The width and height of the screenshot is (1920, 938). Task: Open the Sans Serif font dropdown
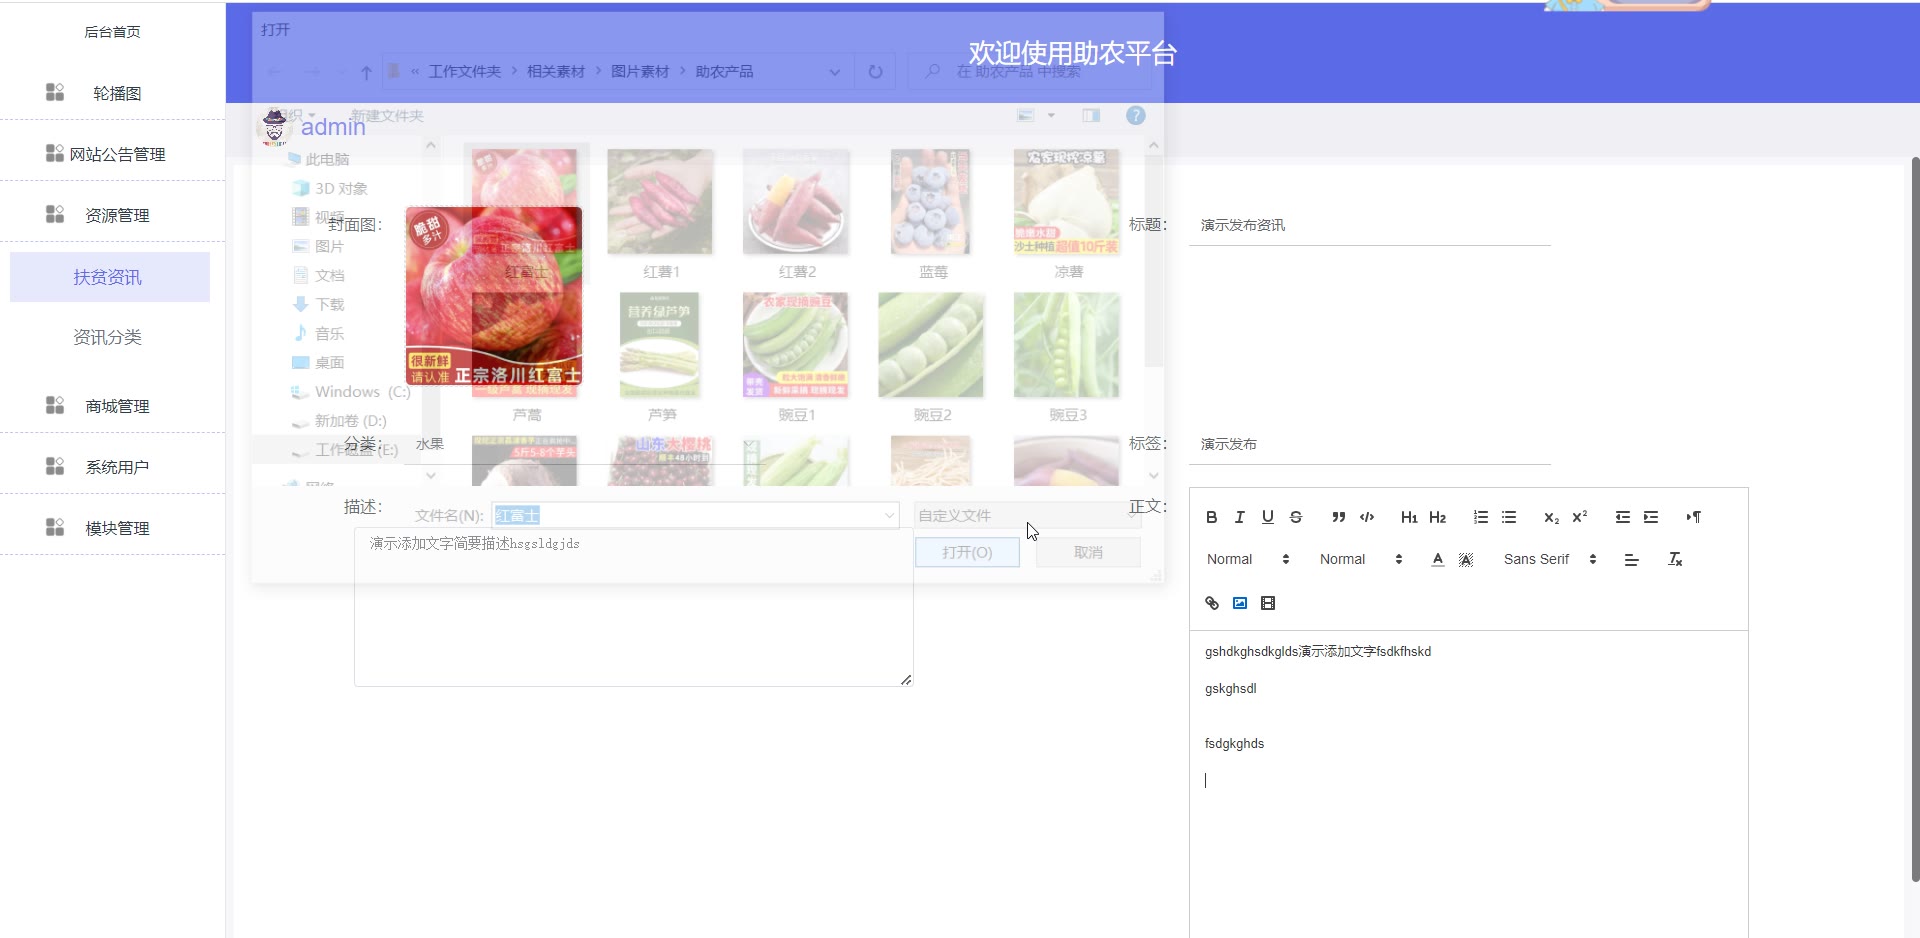coord(1550,559)
